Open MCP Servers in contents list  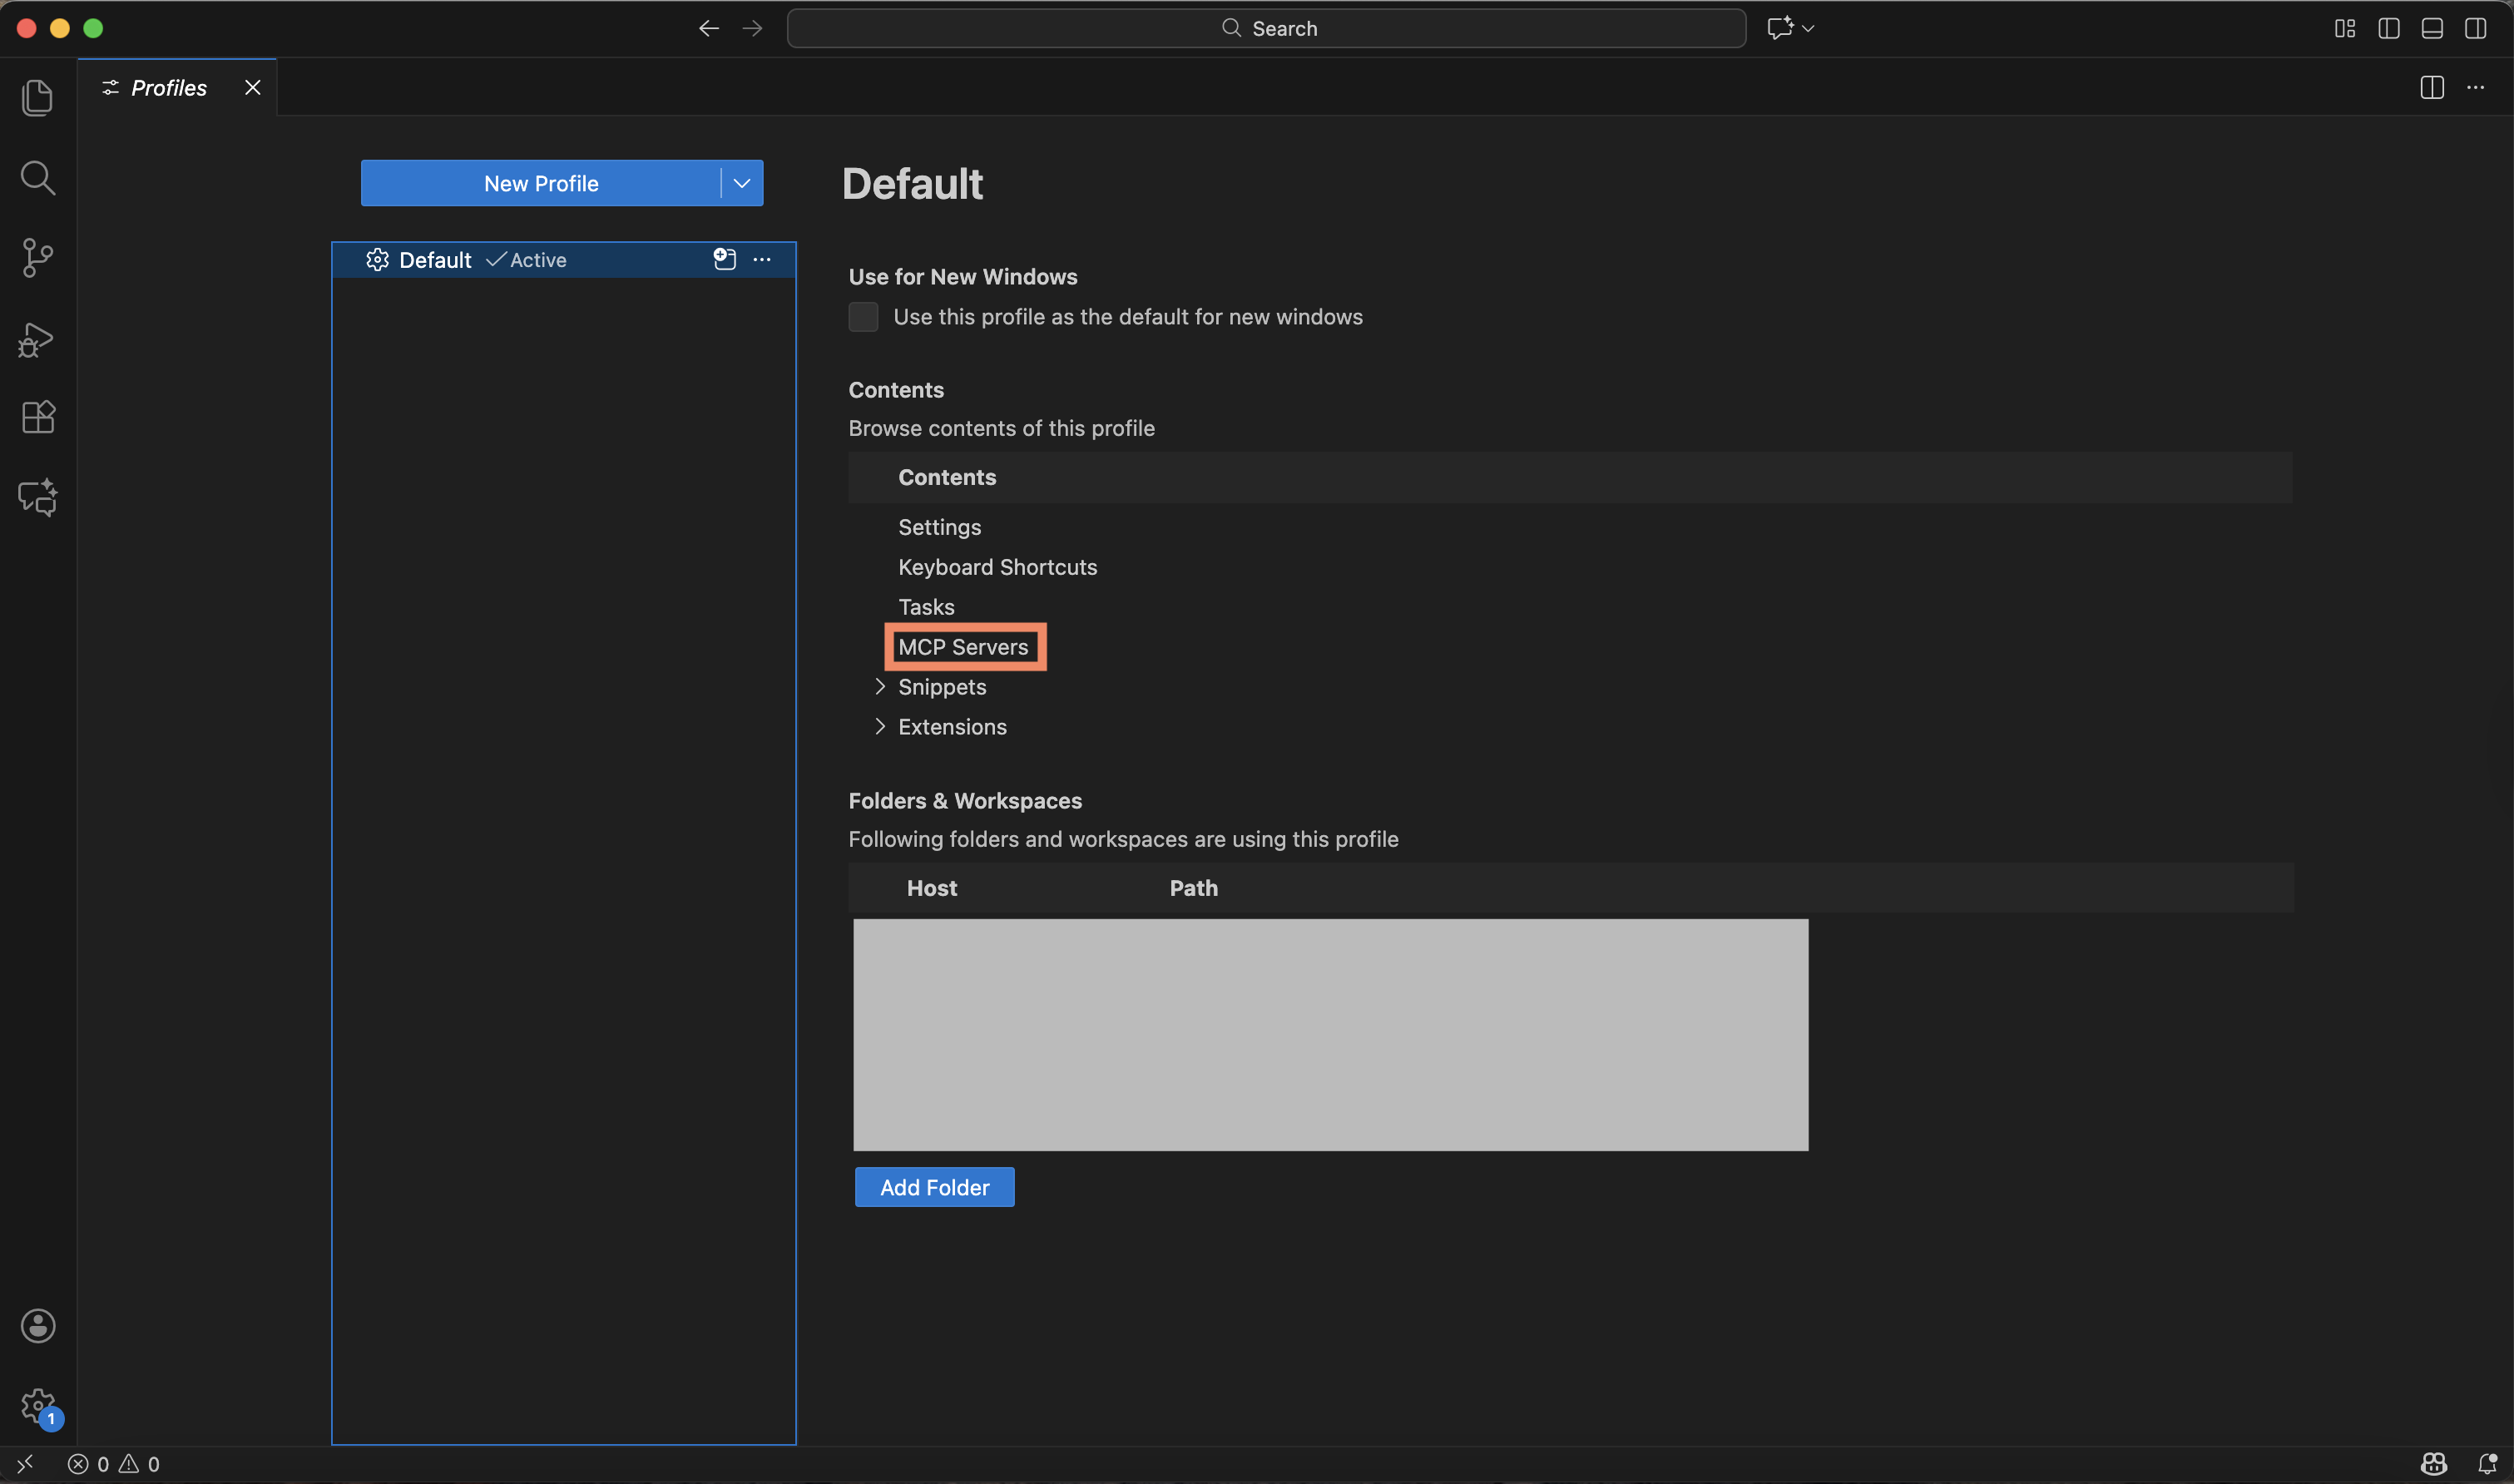(963, 647)
